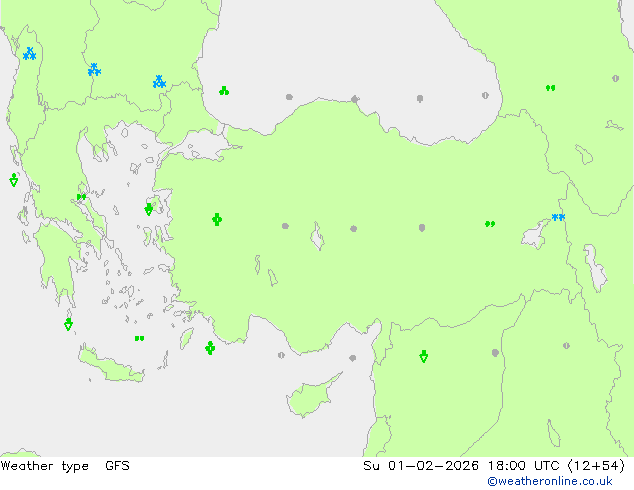Click the gray dot over eastern Syria
The height and width of the screenshot is (490, 634).
click(495, 353)
